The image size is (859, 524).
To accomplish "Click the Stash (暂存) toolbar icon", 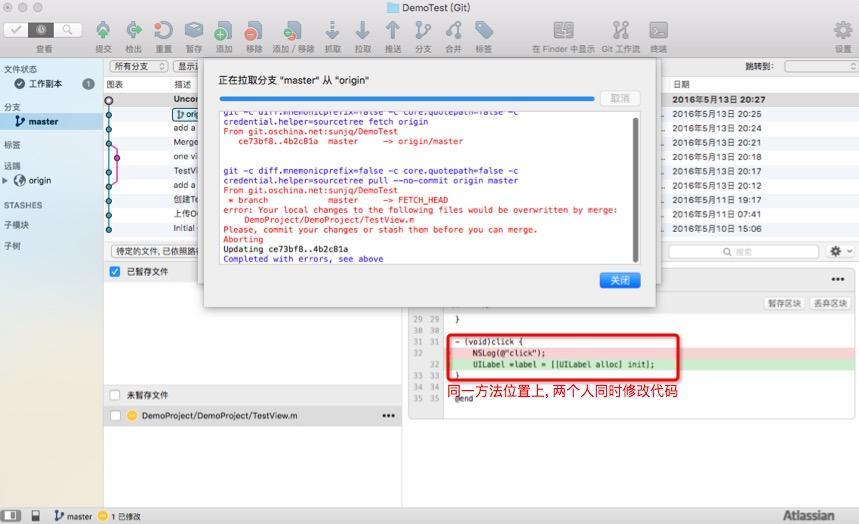I will (194, 31).
